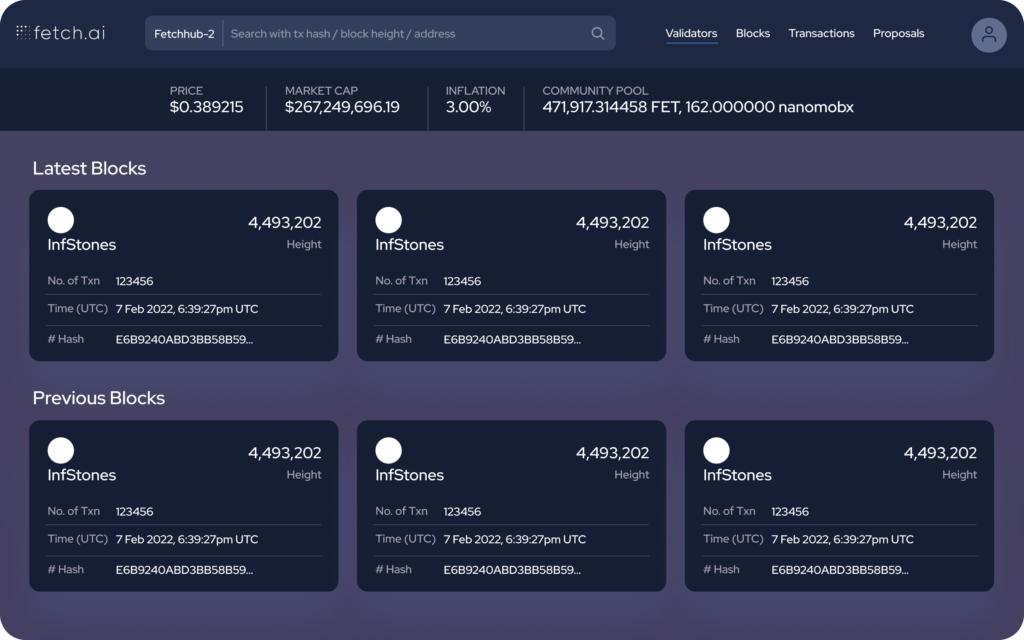Open the Proposals tab
1024x640 pixels.
pyautogui.click(x=898, y=33)
